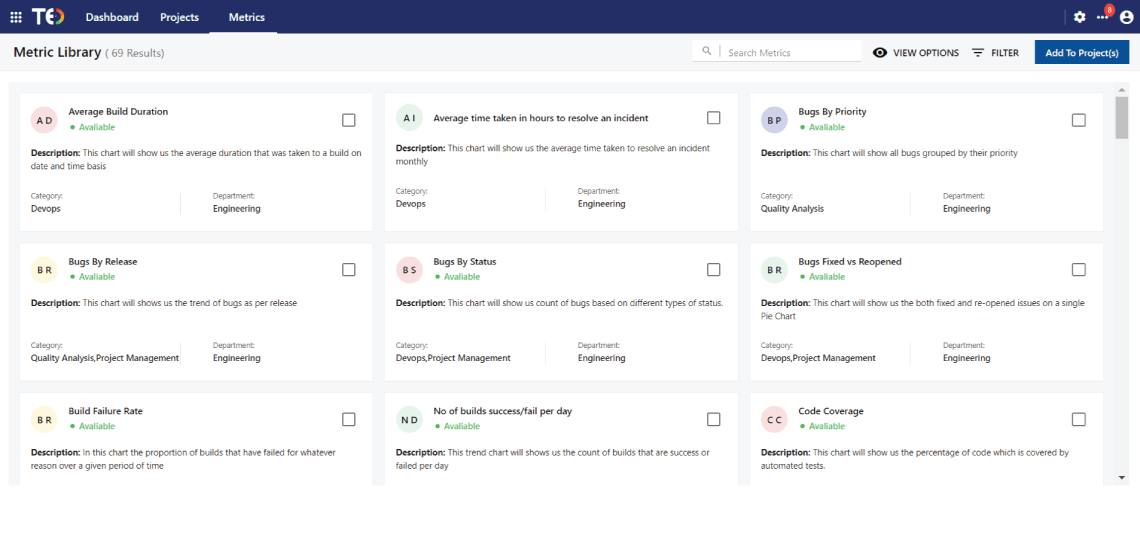Tick the Code Coverage metric checkbox

pyautogui.click(x=1079, y=420)
